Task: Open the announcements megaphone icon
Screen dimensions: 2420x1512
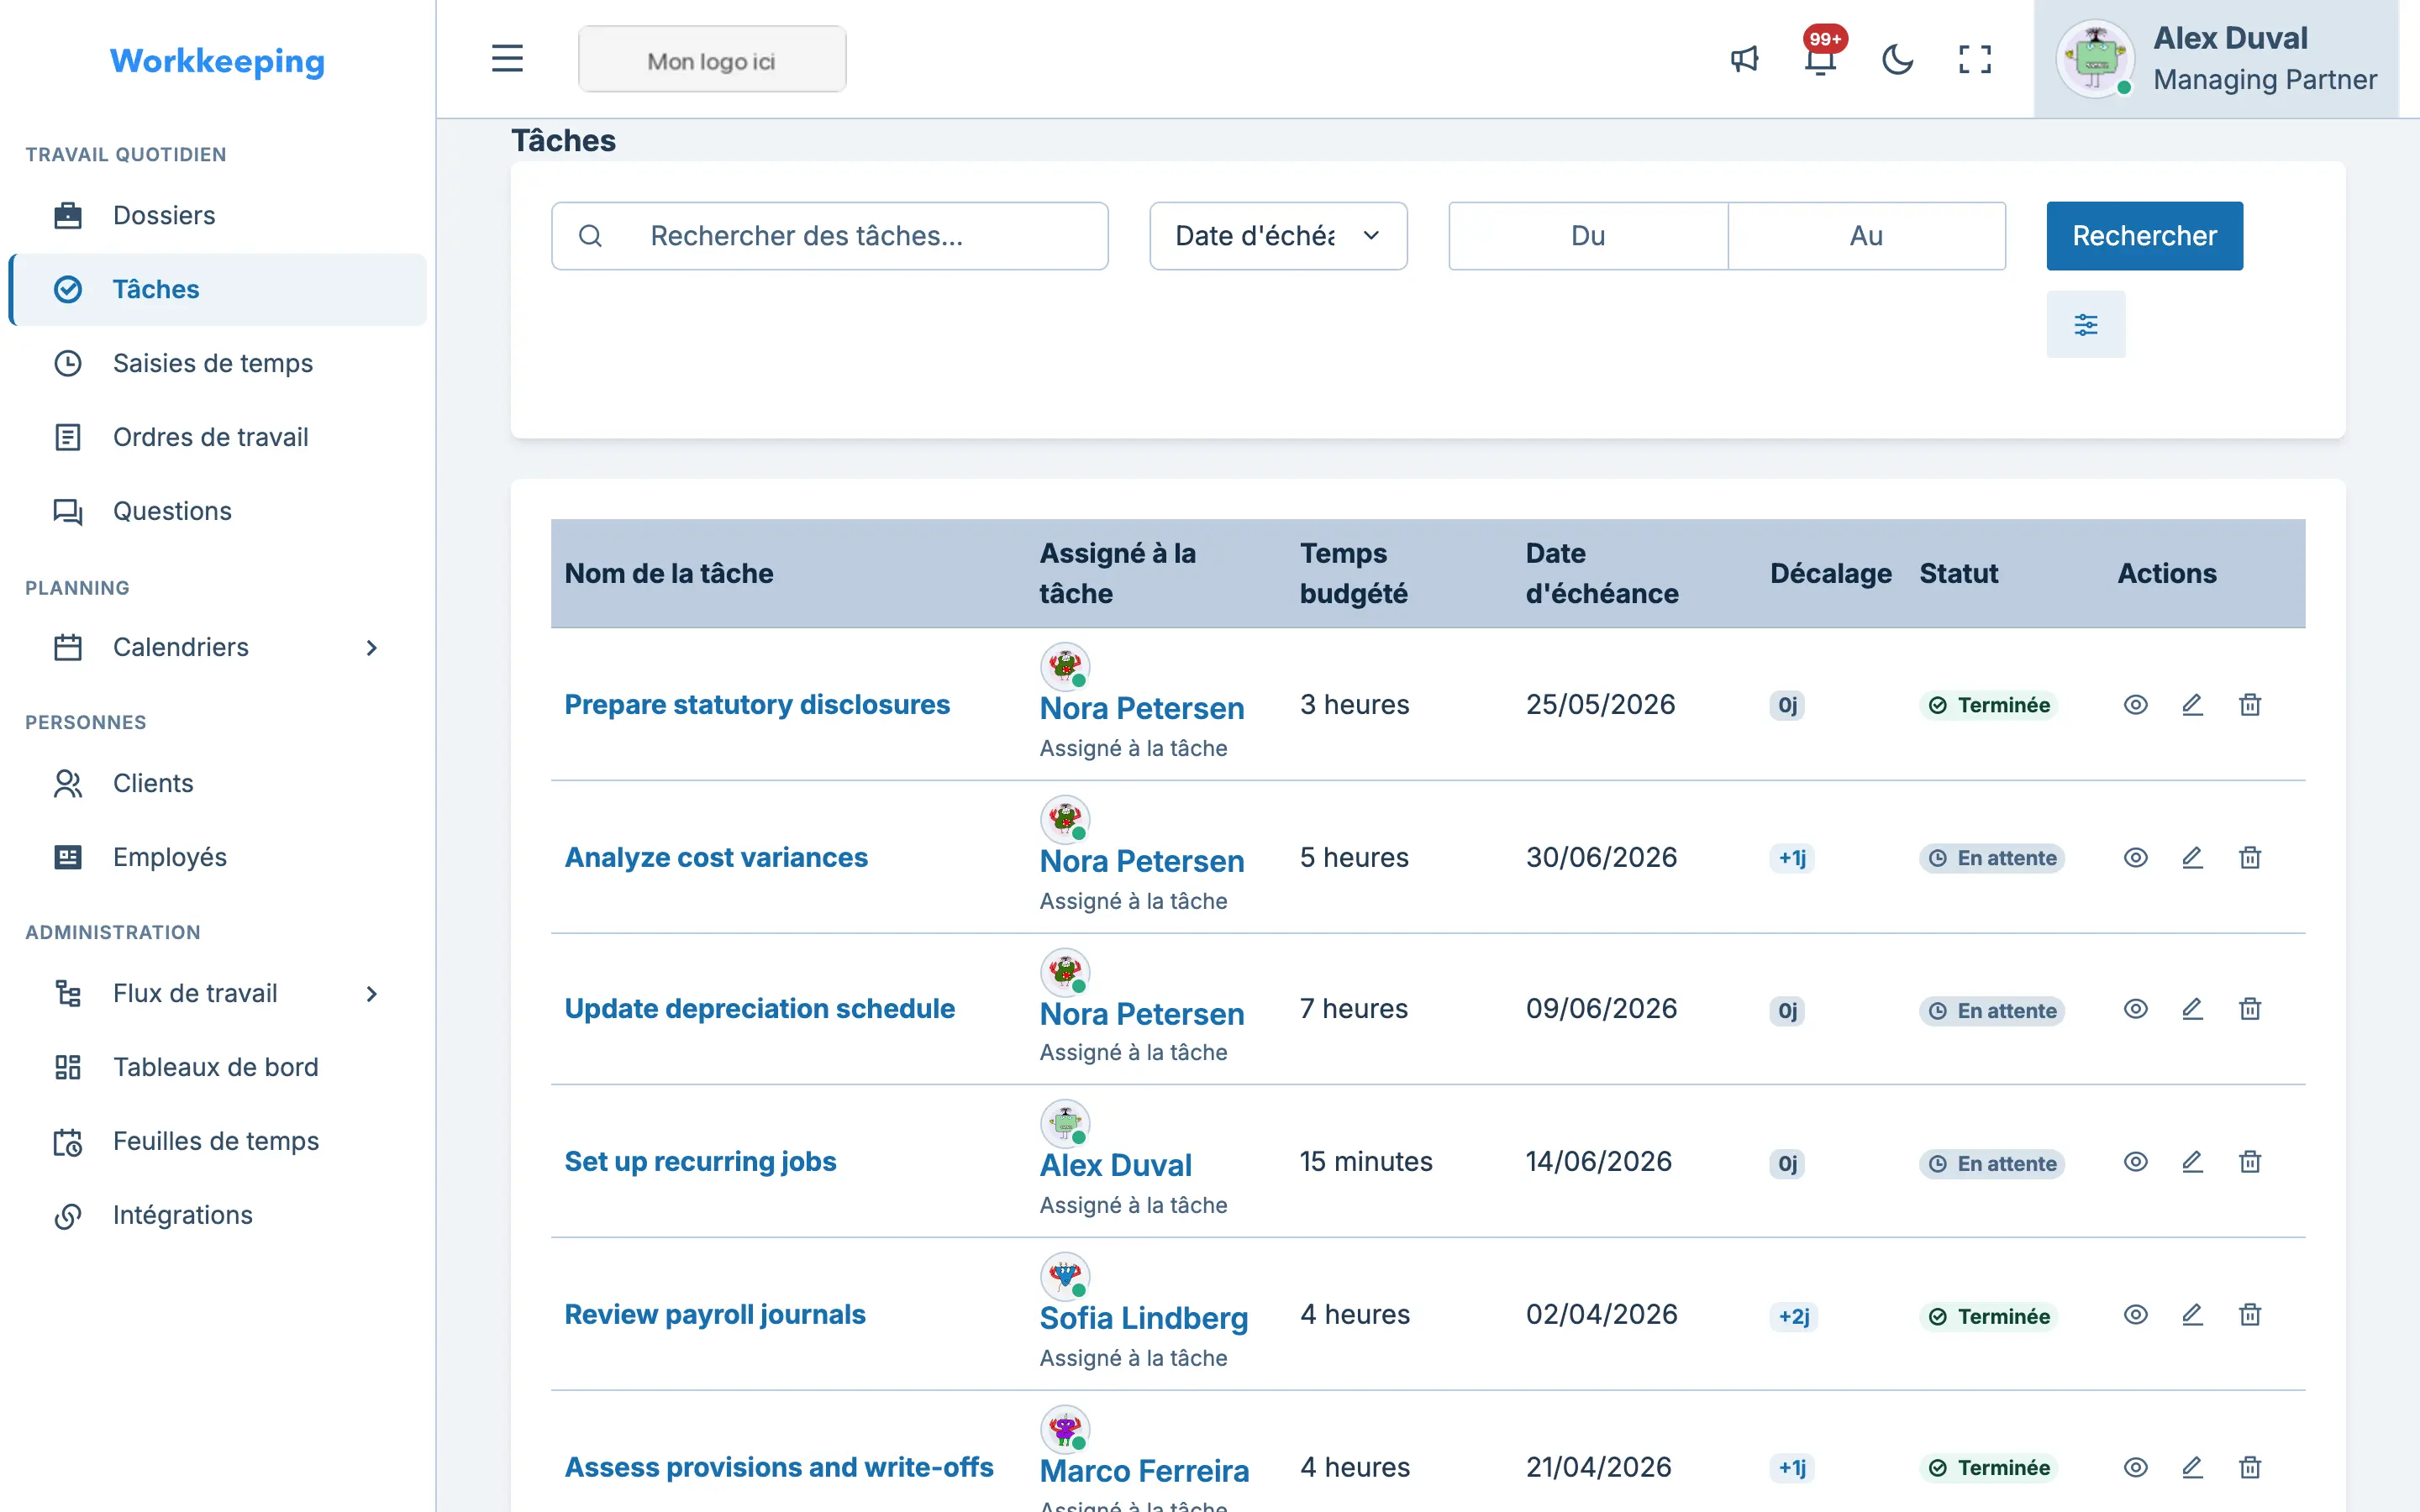Action: pos(1744,59)
